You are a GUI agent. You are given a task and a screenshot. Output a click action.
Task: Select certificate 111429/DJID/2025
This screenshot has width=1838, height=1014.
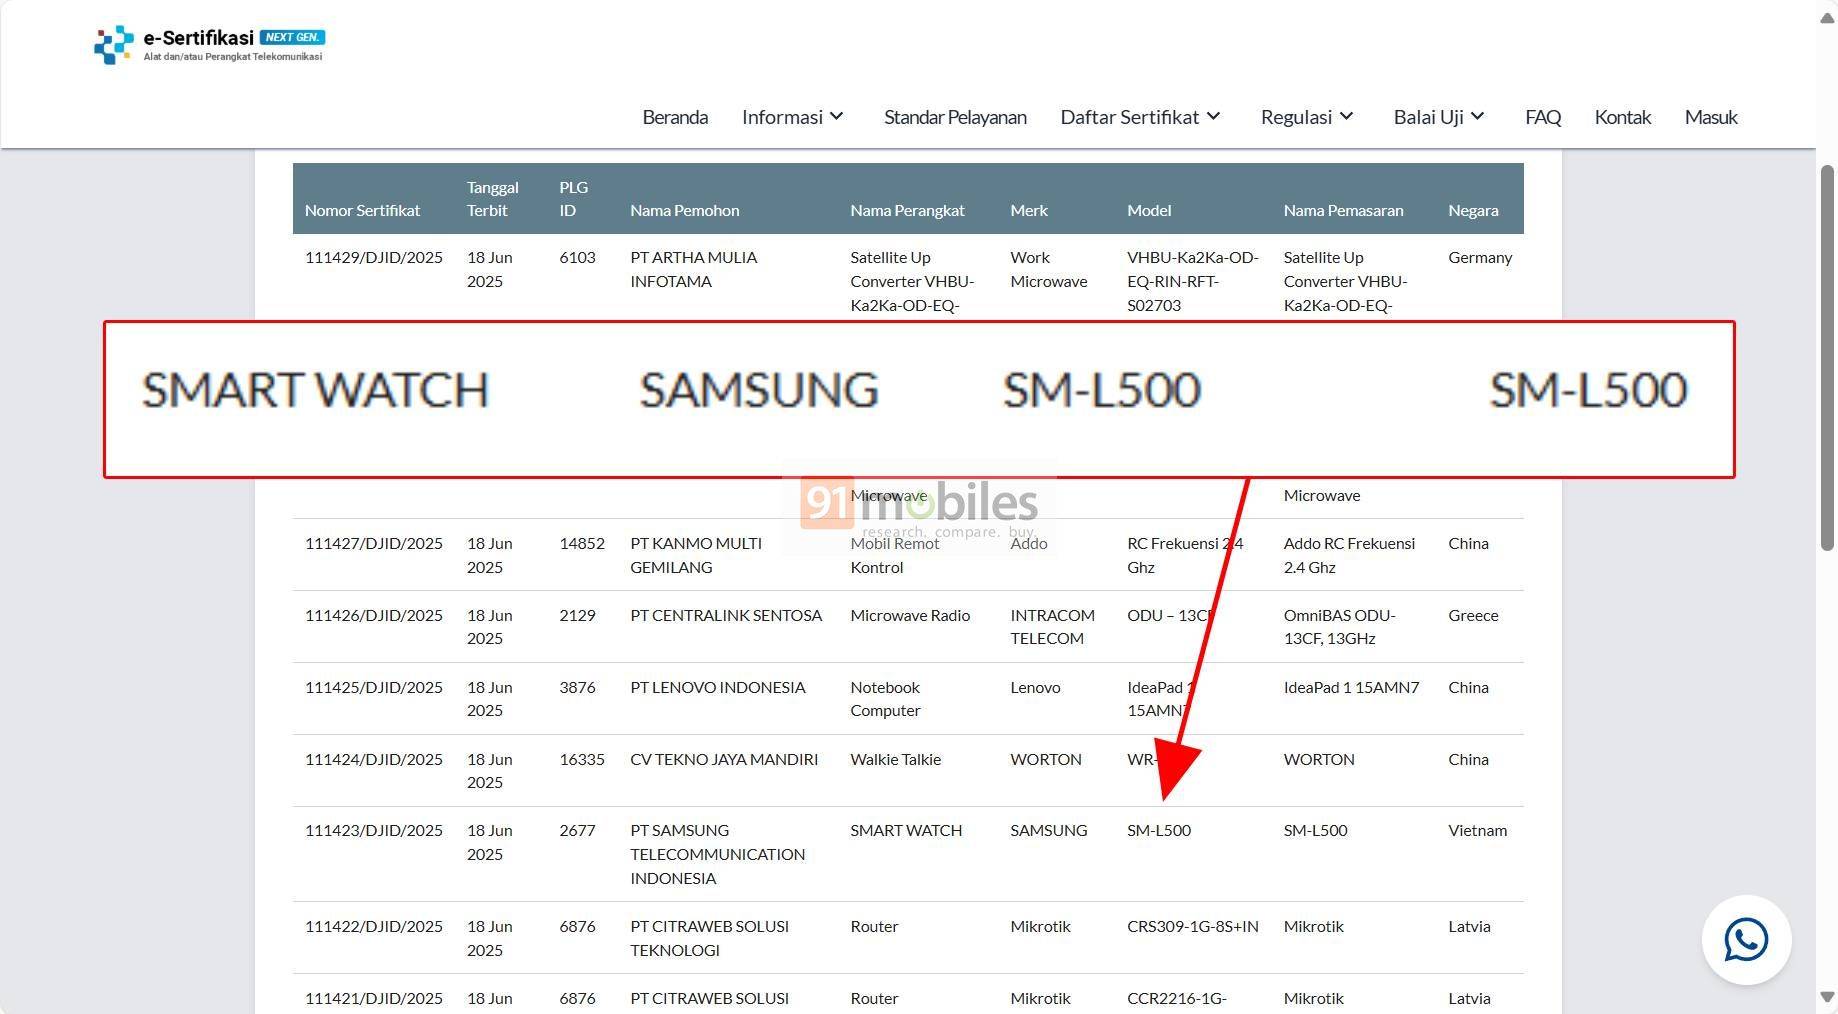373,257
